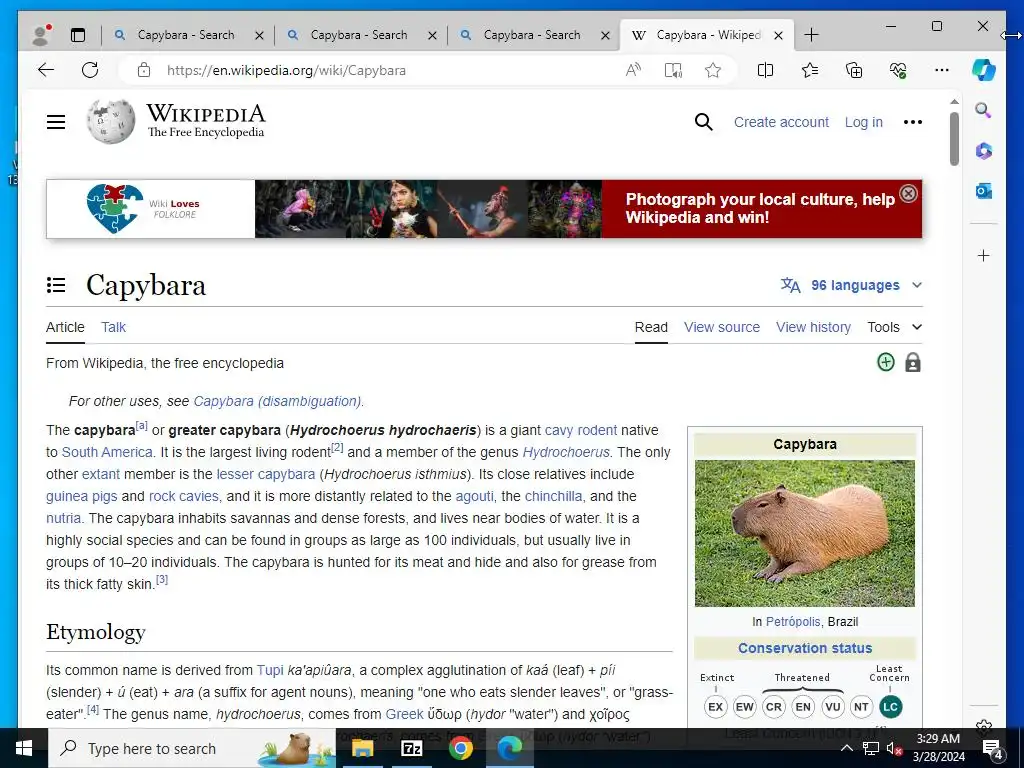Open the tab actions menu icon

tap(78, 35)
